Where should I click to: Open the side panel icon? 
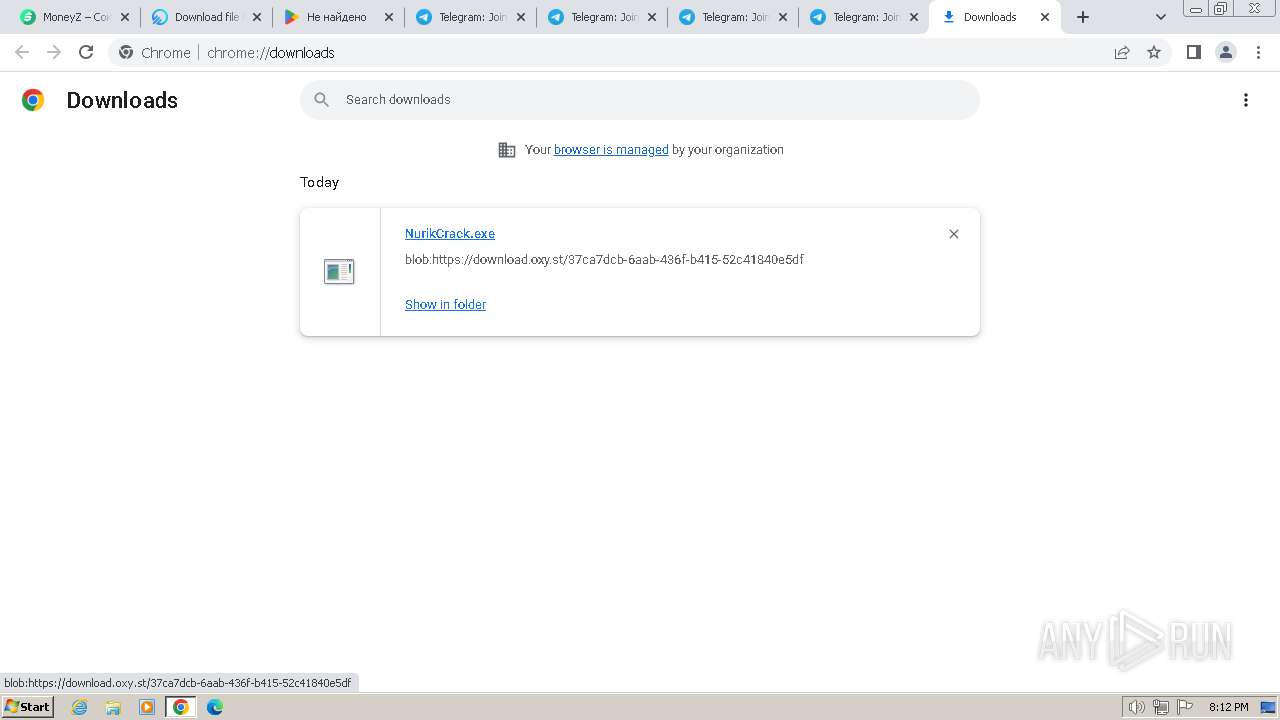pyautogui.click(x=1193, y=52)
